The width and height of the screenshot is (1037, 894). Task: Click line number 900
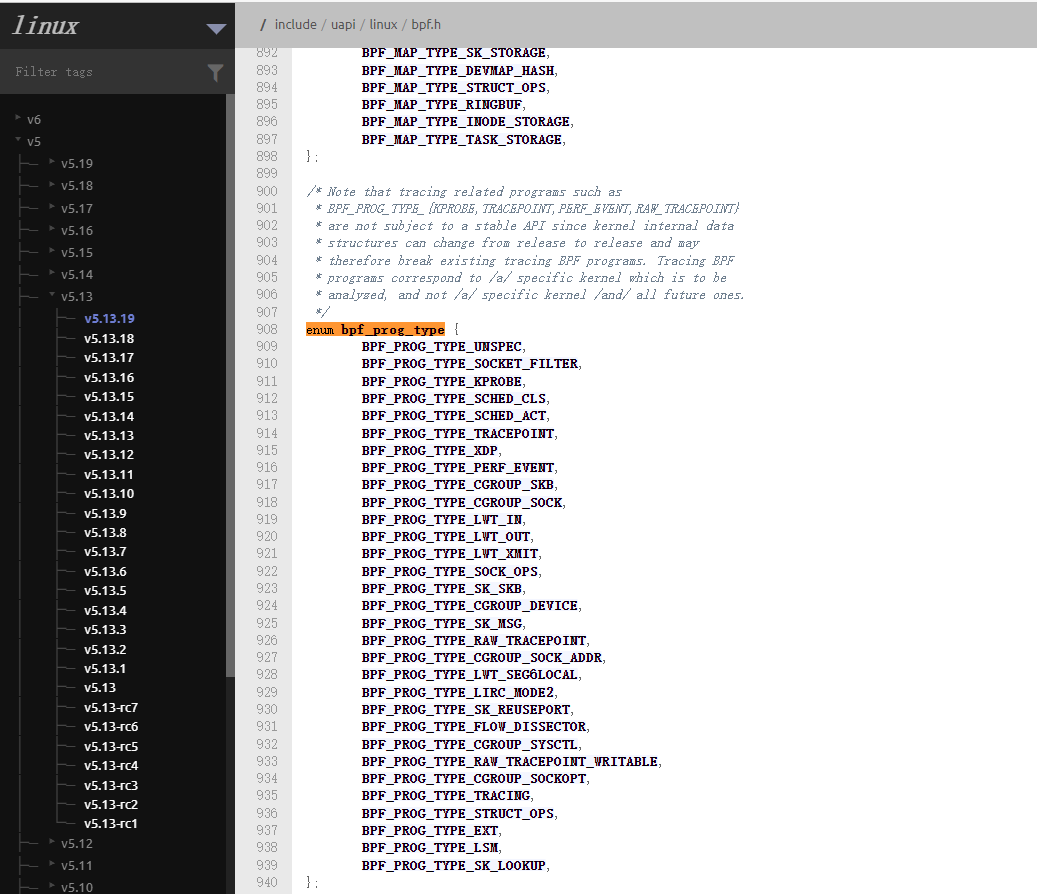pyautogui.click(x=267, y=191)
